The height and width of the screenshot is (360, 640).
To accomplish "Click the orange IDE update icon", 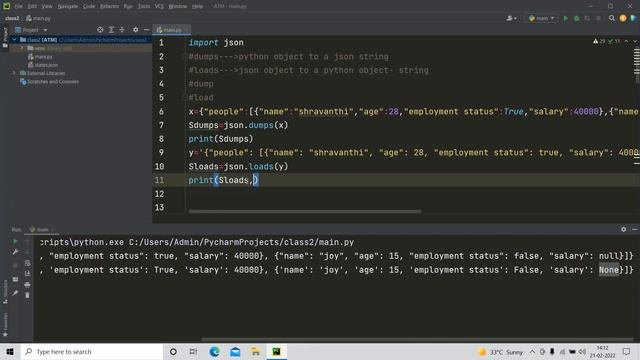I will point(623,18).
